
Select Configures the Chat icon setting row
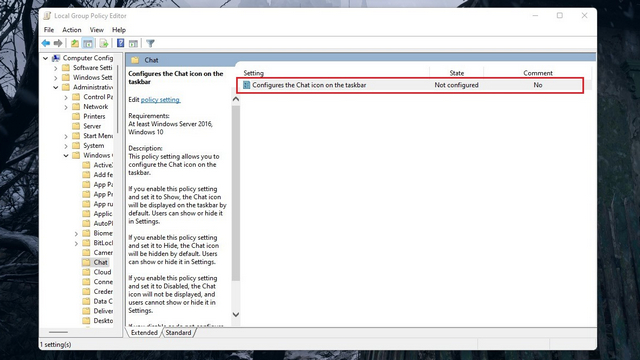[410, 85]
